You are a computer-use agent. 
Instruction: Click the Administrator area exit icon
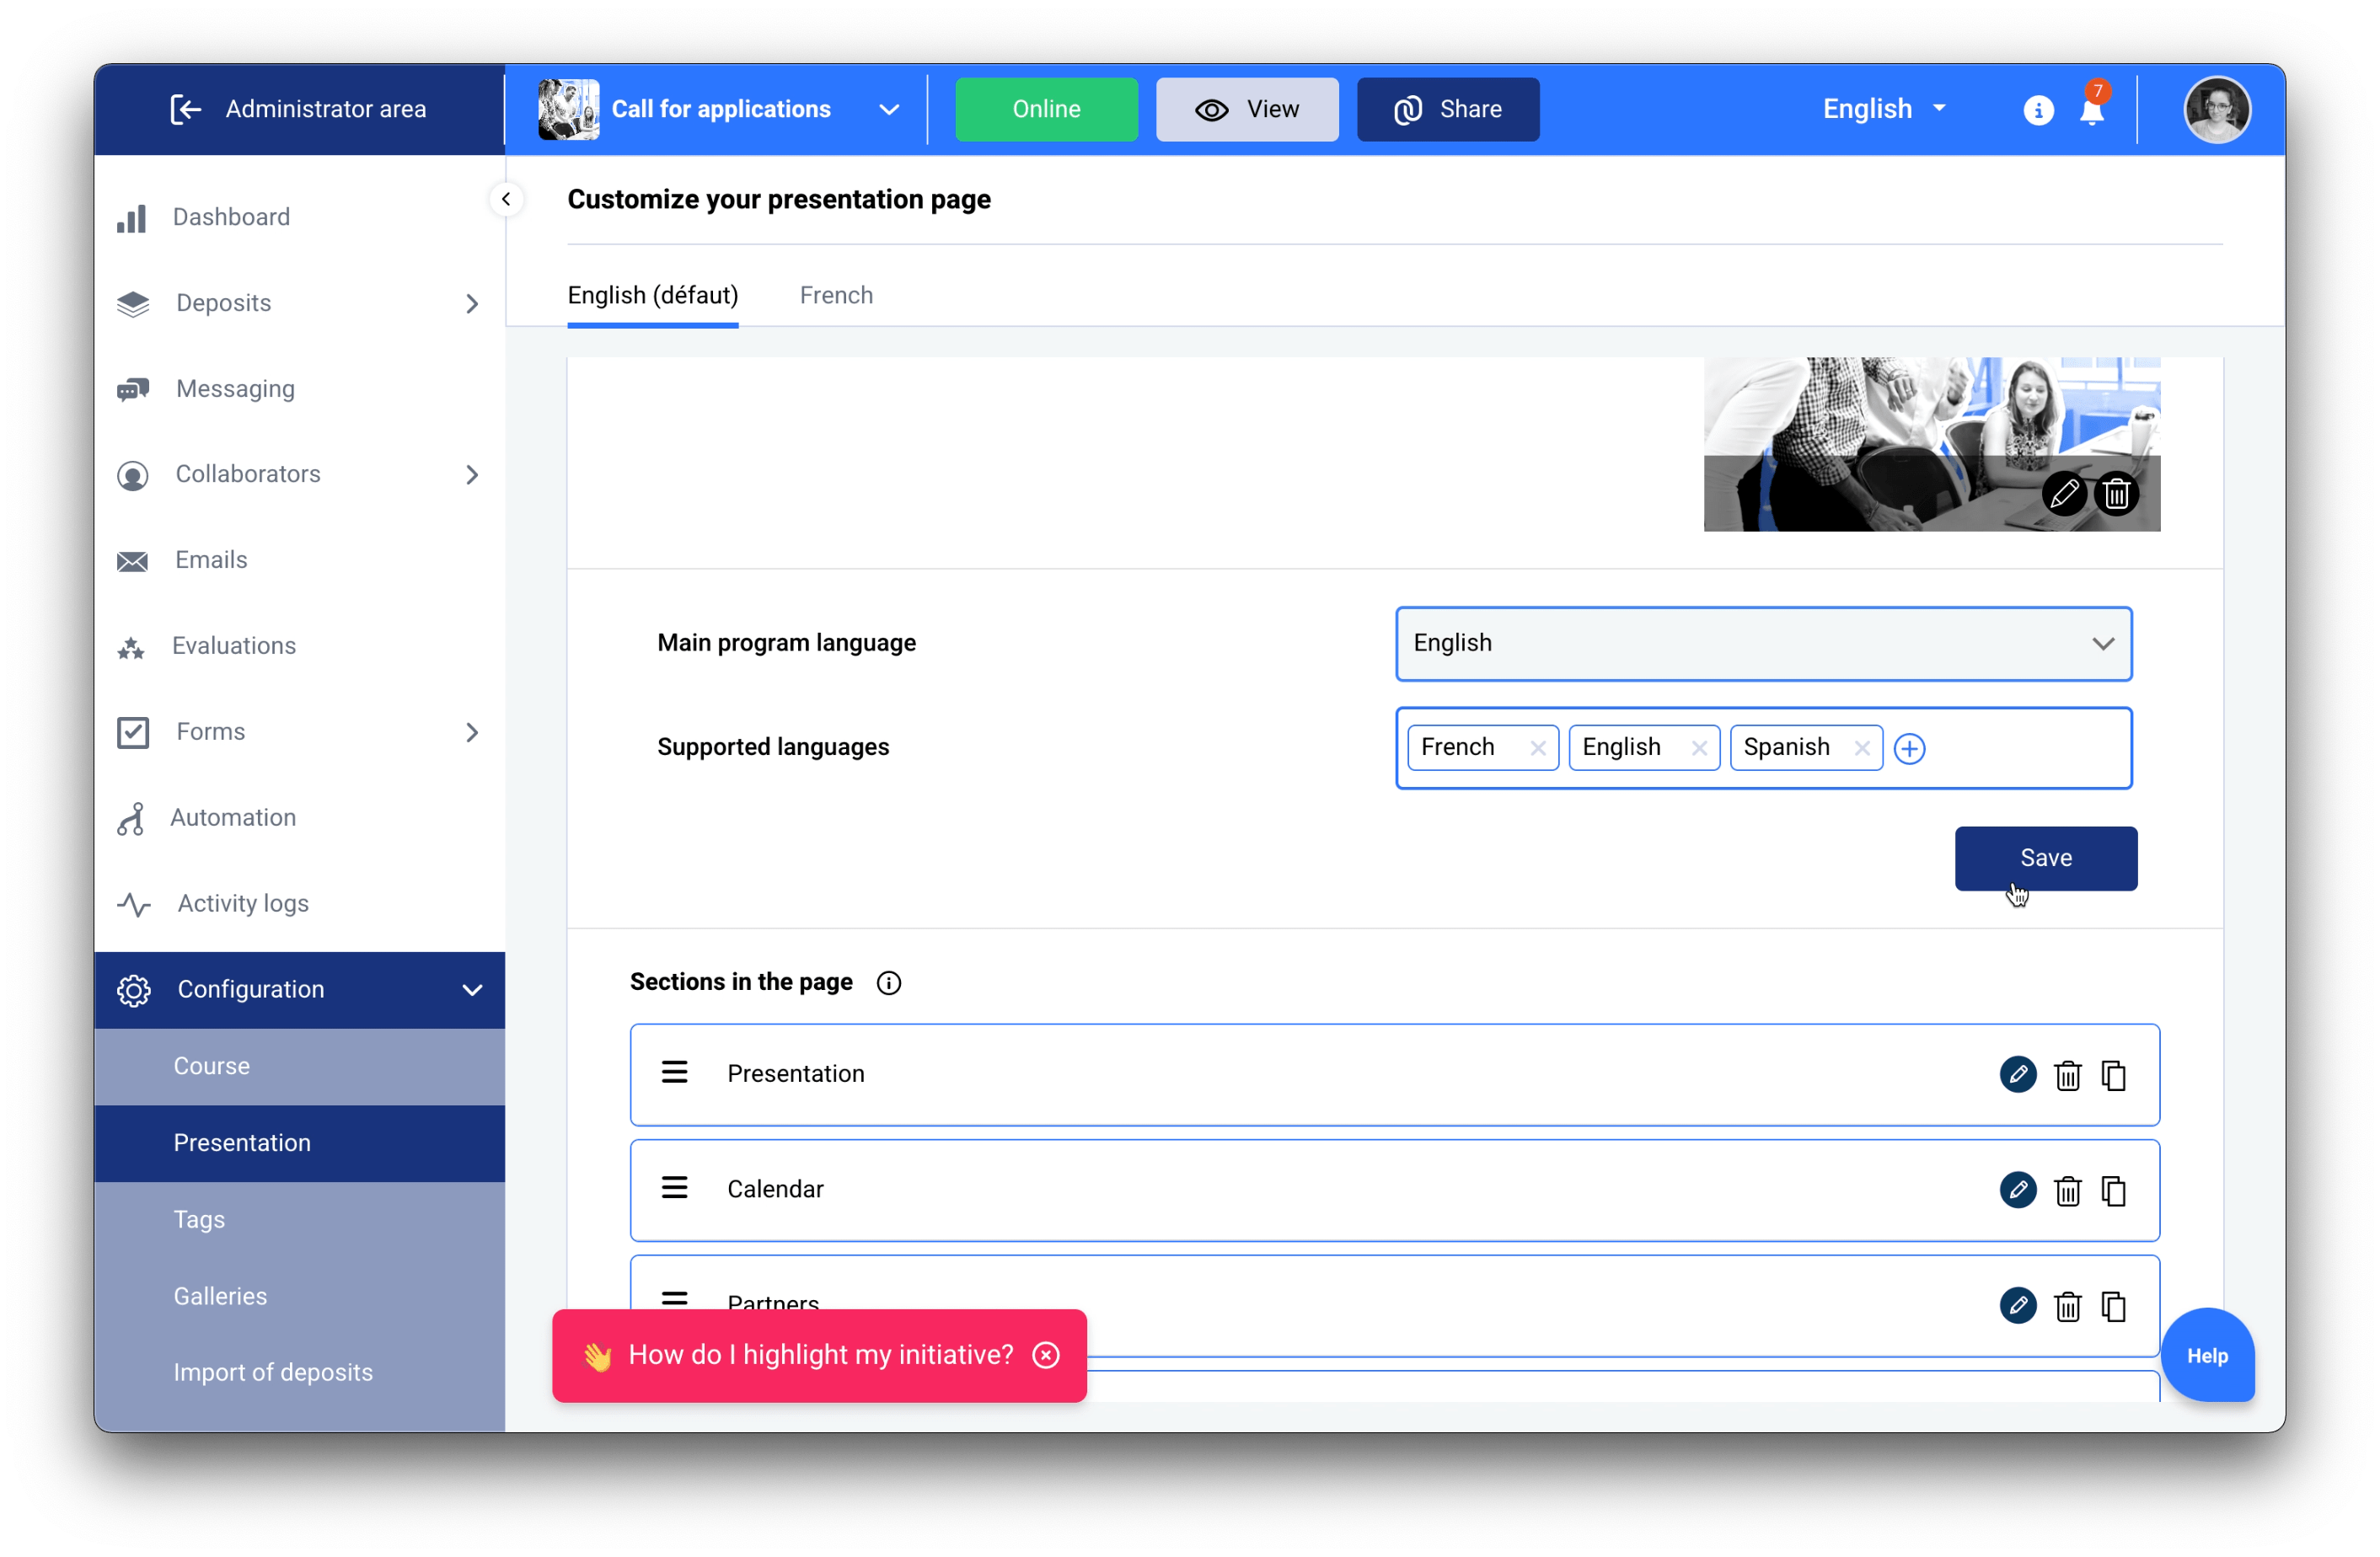coord(186,109)
